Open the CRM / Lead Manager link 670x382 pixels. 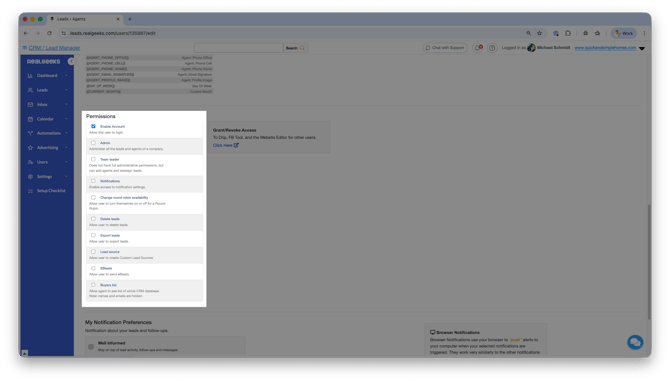(x=54, y=48)
